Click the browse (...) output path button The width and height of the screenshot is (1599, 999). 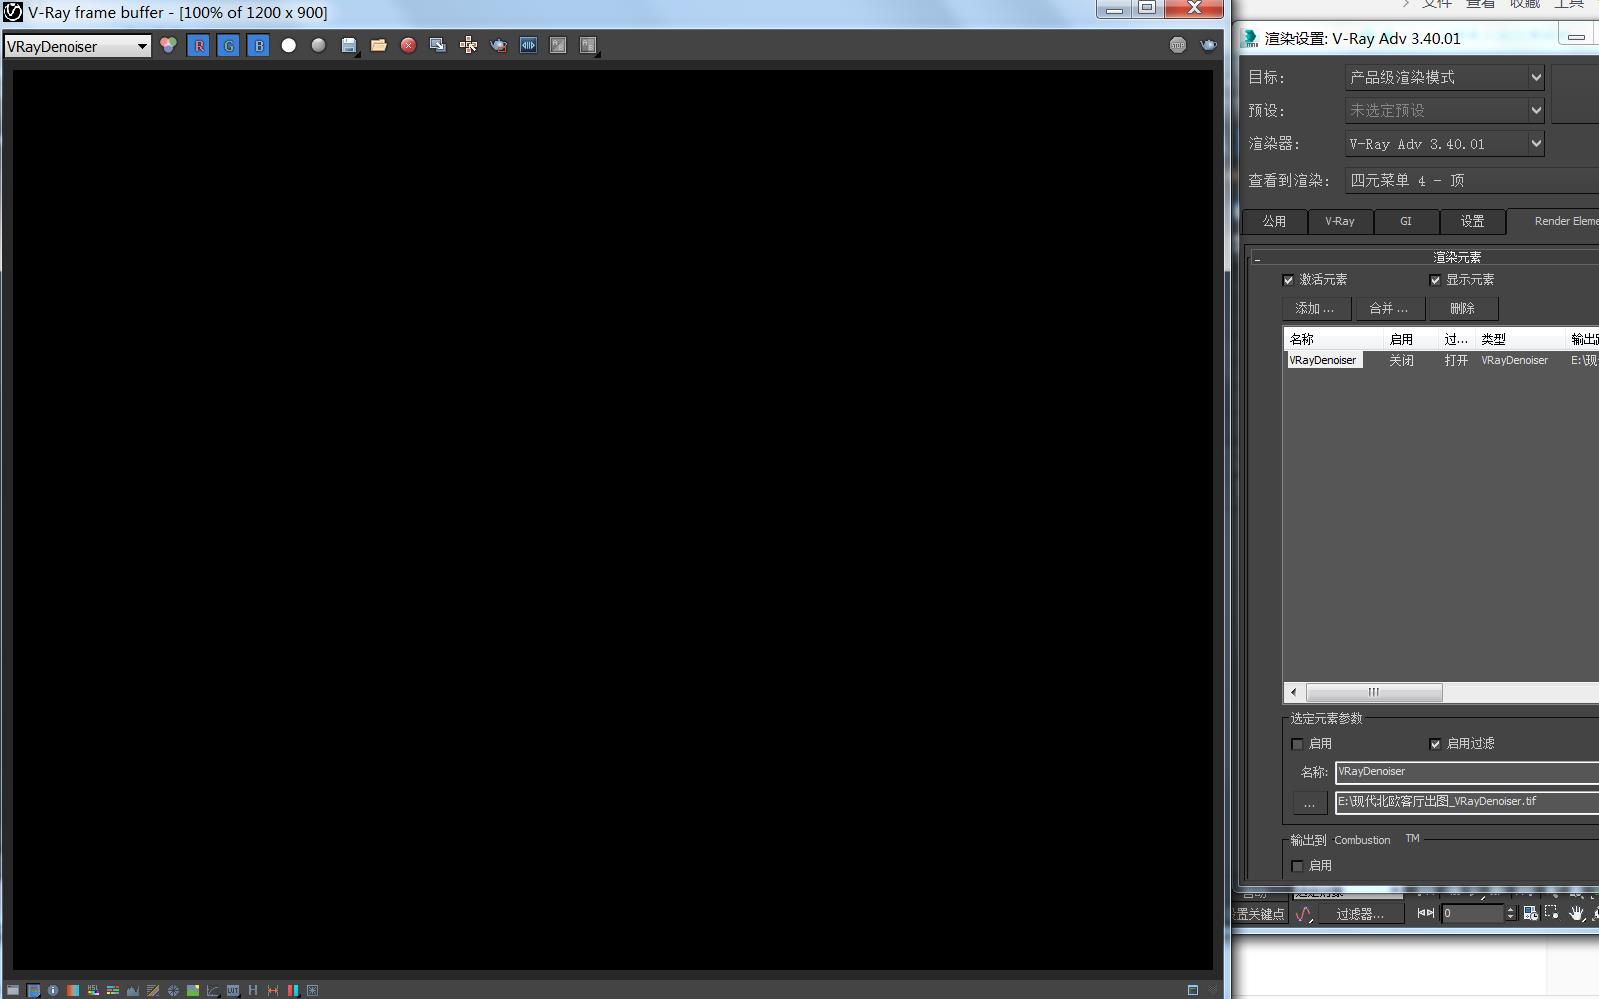click(1309, 803)
